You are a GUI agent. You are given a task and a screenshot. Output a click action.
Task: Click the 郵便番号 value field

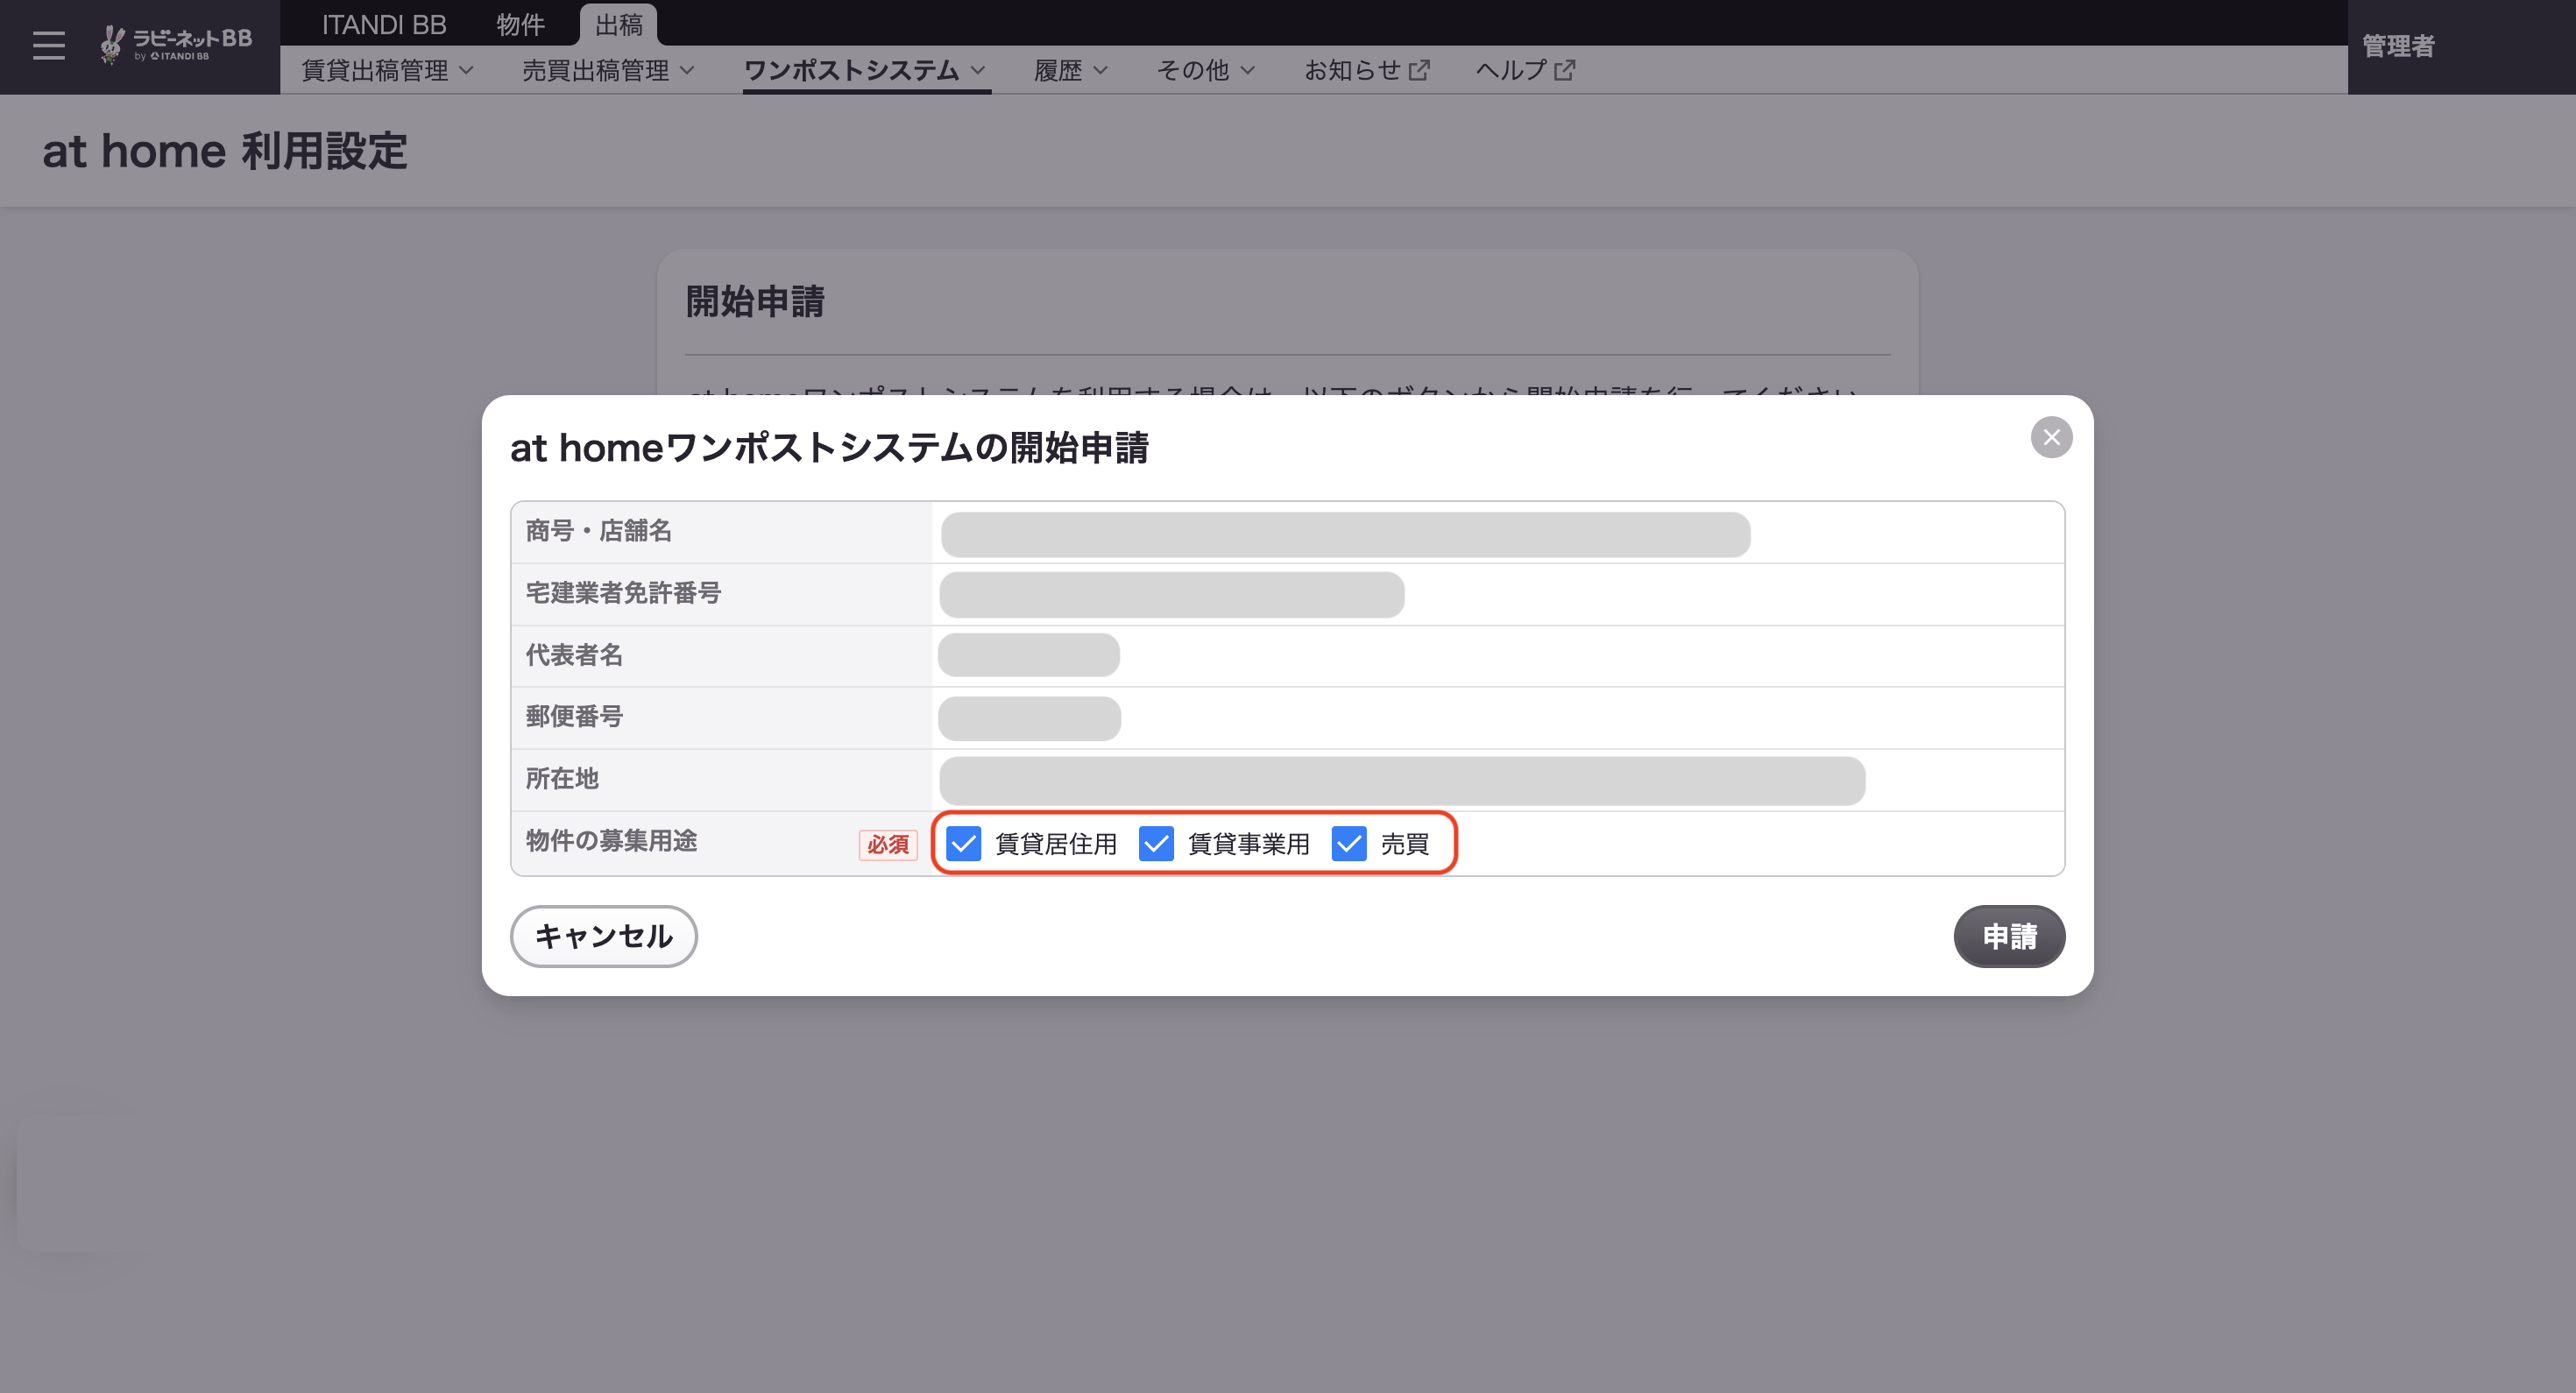1030,718
